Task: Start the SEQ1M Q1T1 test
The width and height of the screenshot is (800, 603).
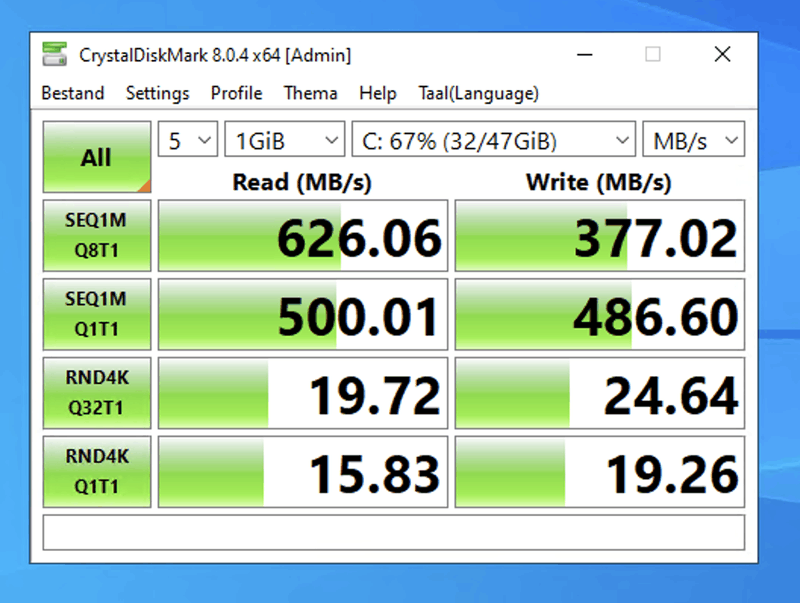Action: click(x=97, y=314)
